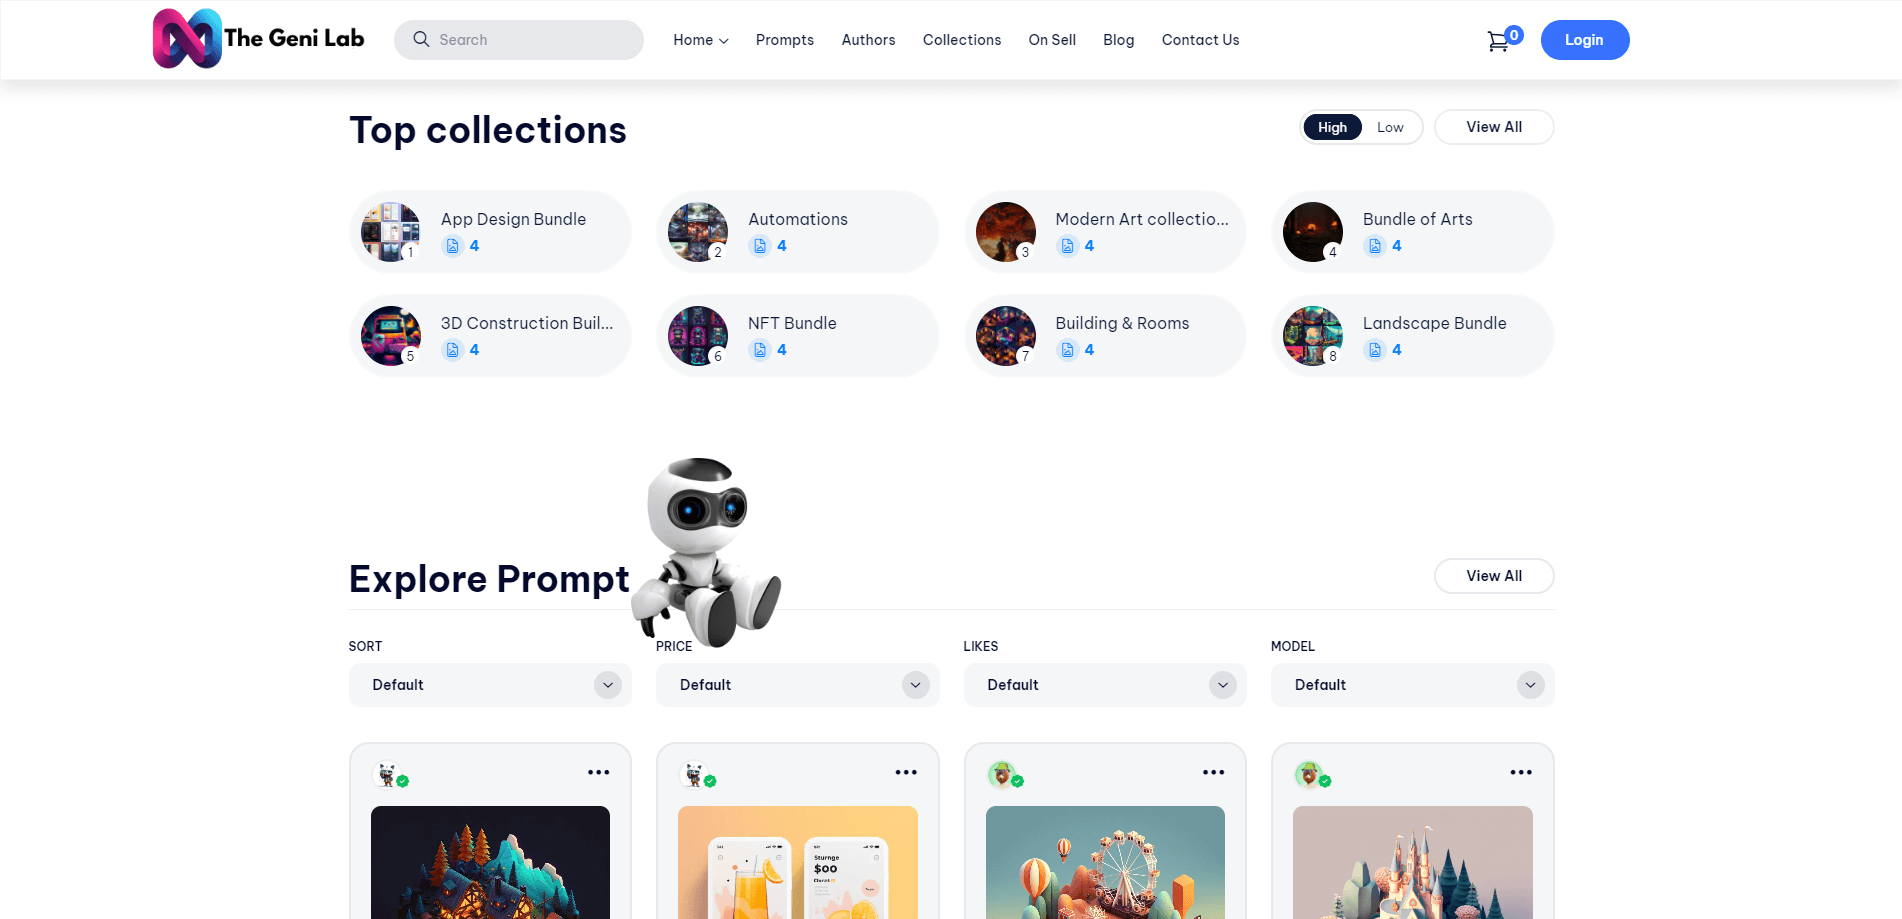Click the Automations collection thumbnail

point(698,232)
